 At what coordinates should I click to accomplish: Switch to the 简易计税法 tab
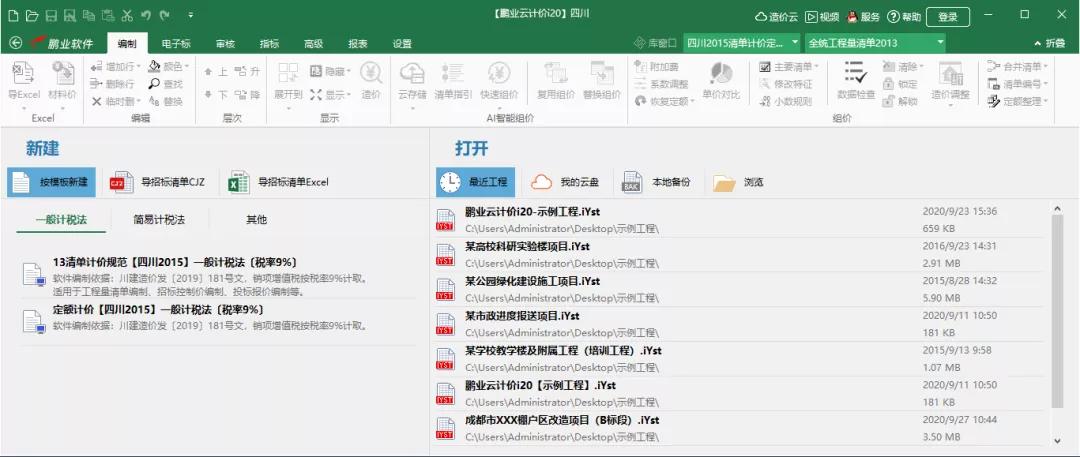(159, 220)
